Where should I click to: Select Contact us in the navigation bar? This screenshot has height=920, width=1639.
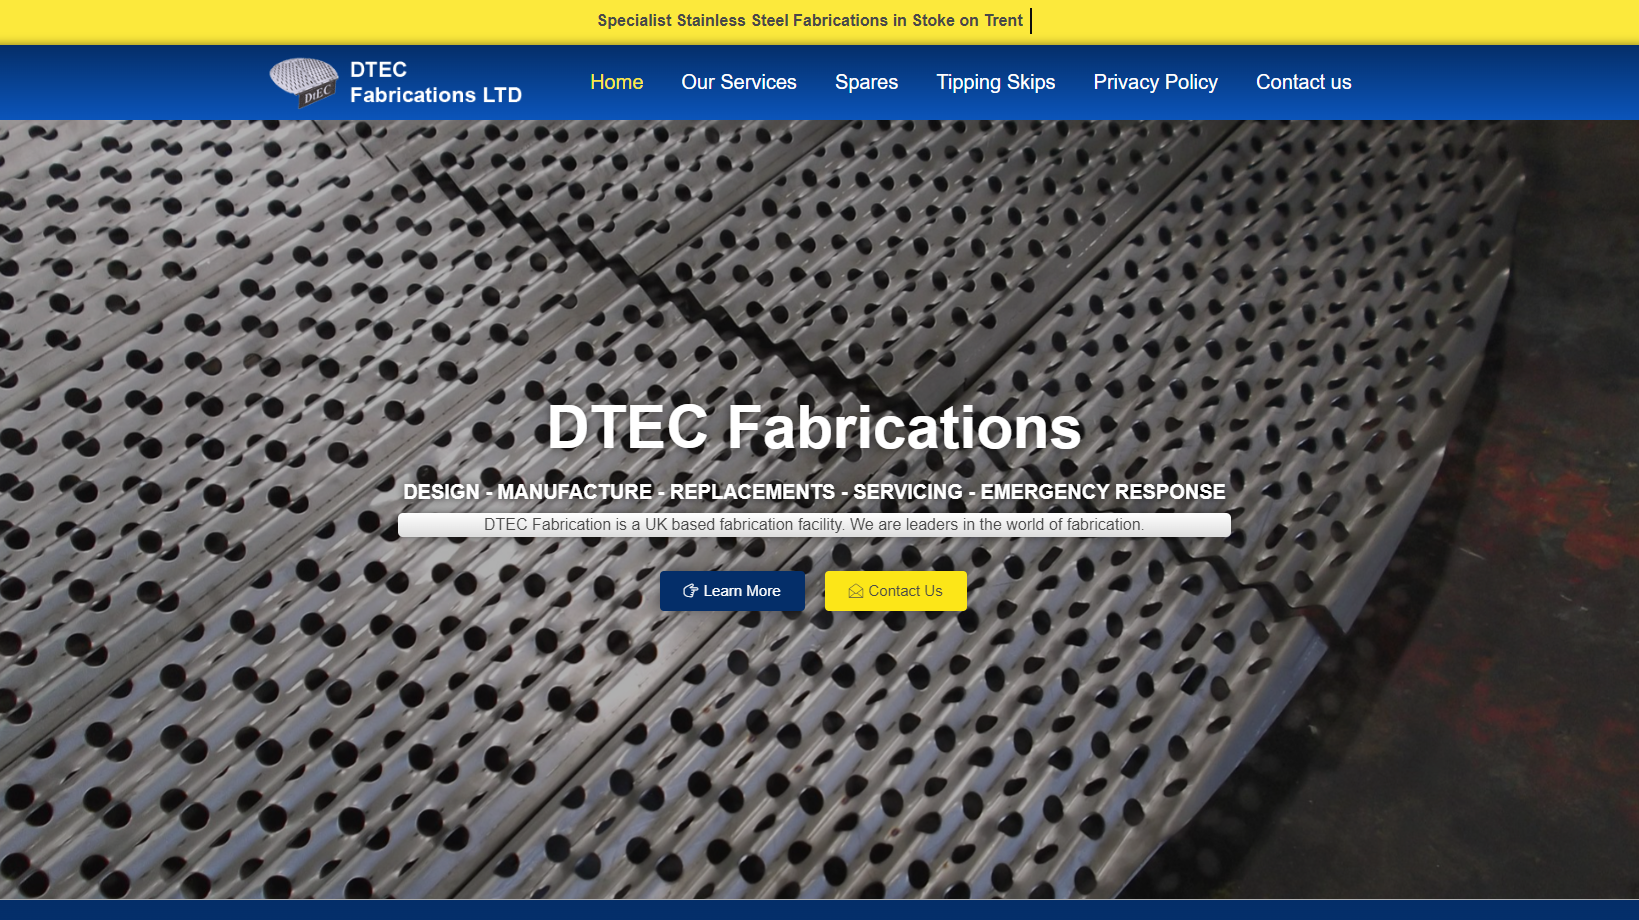tap(1303, 82)
